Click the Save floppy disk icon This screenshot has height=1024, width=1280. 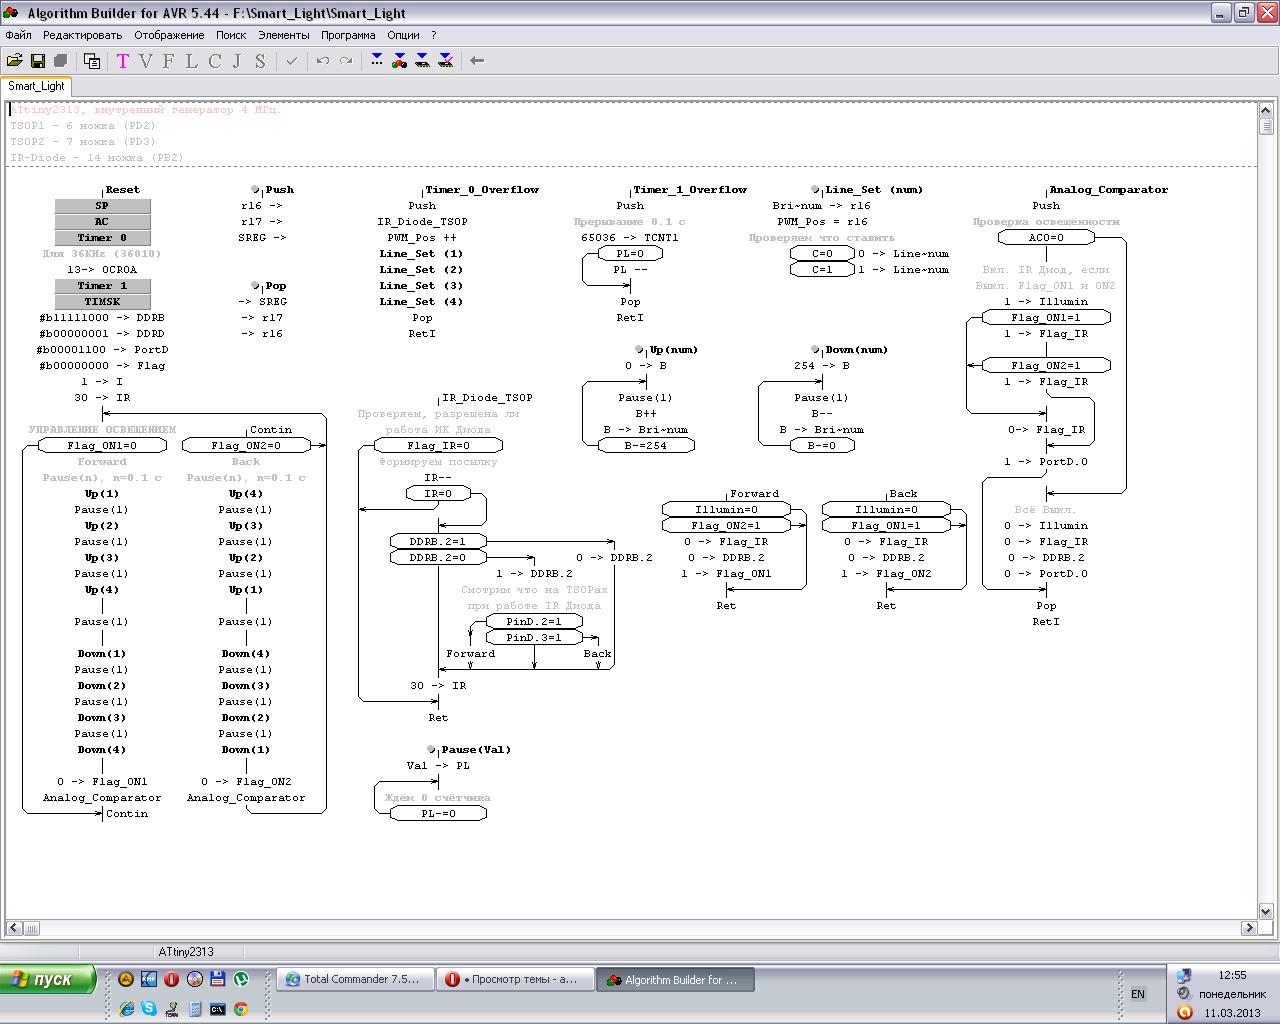[x=38, y=61]
